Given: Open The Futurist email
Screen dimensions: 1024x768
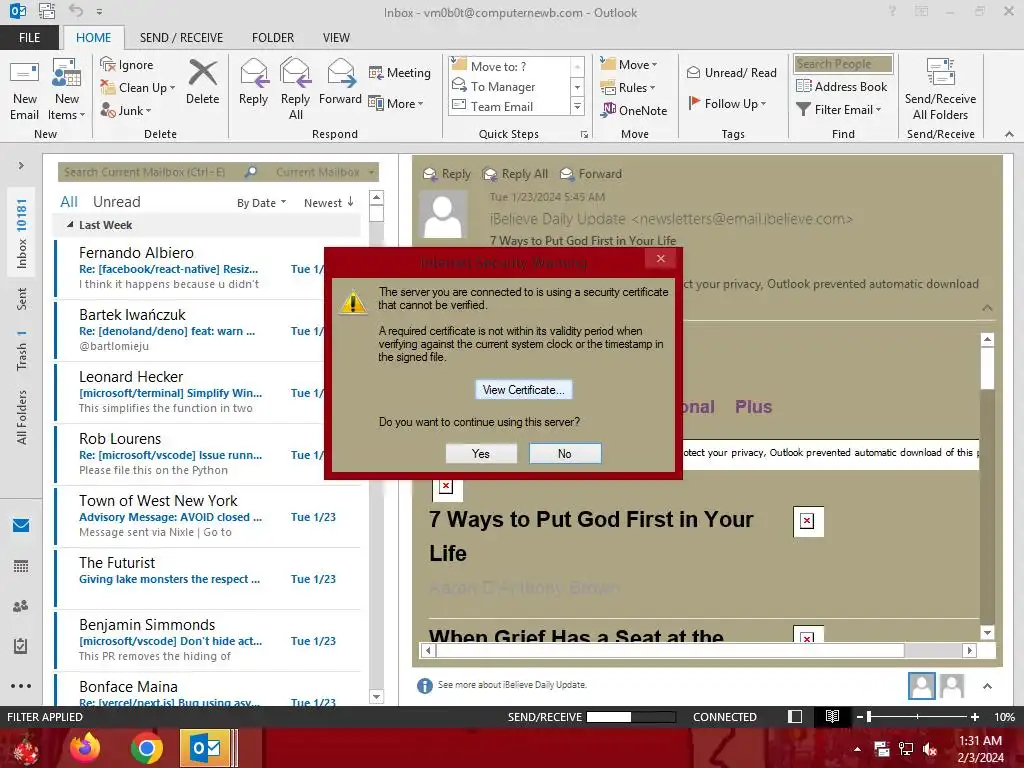Looking at the screenshot, I should (208, 578).
